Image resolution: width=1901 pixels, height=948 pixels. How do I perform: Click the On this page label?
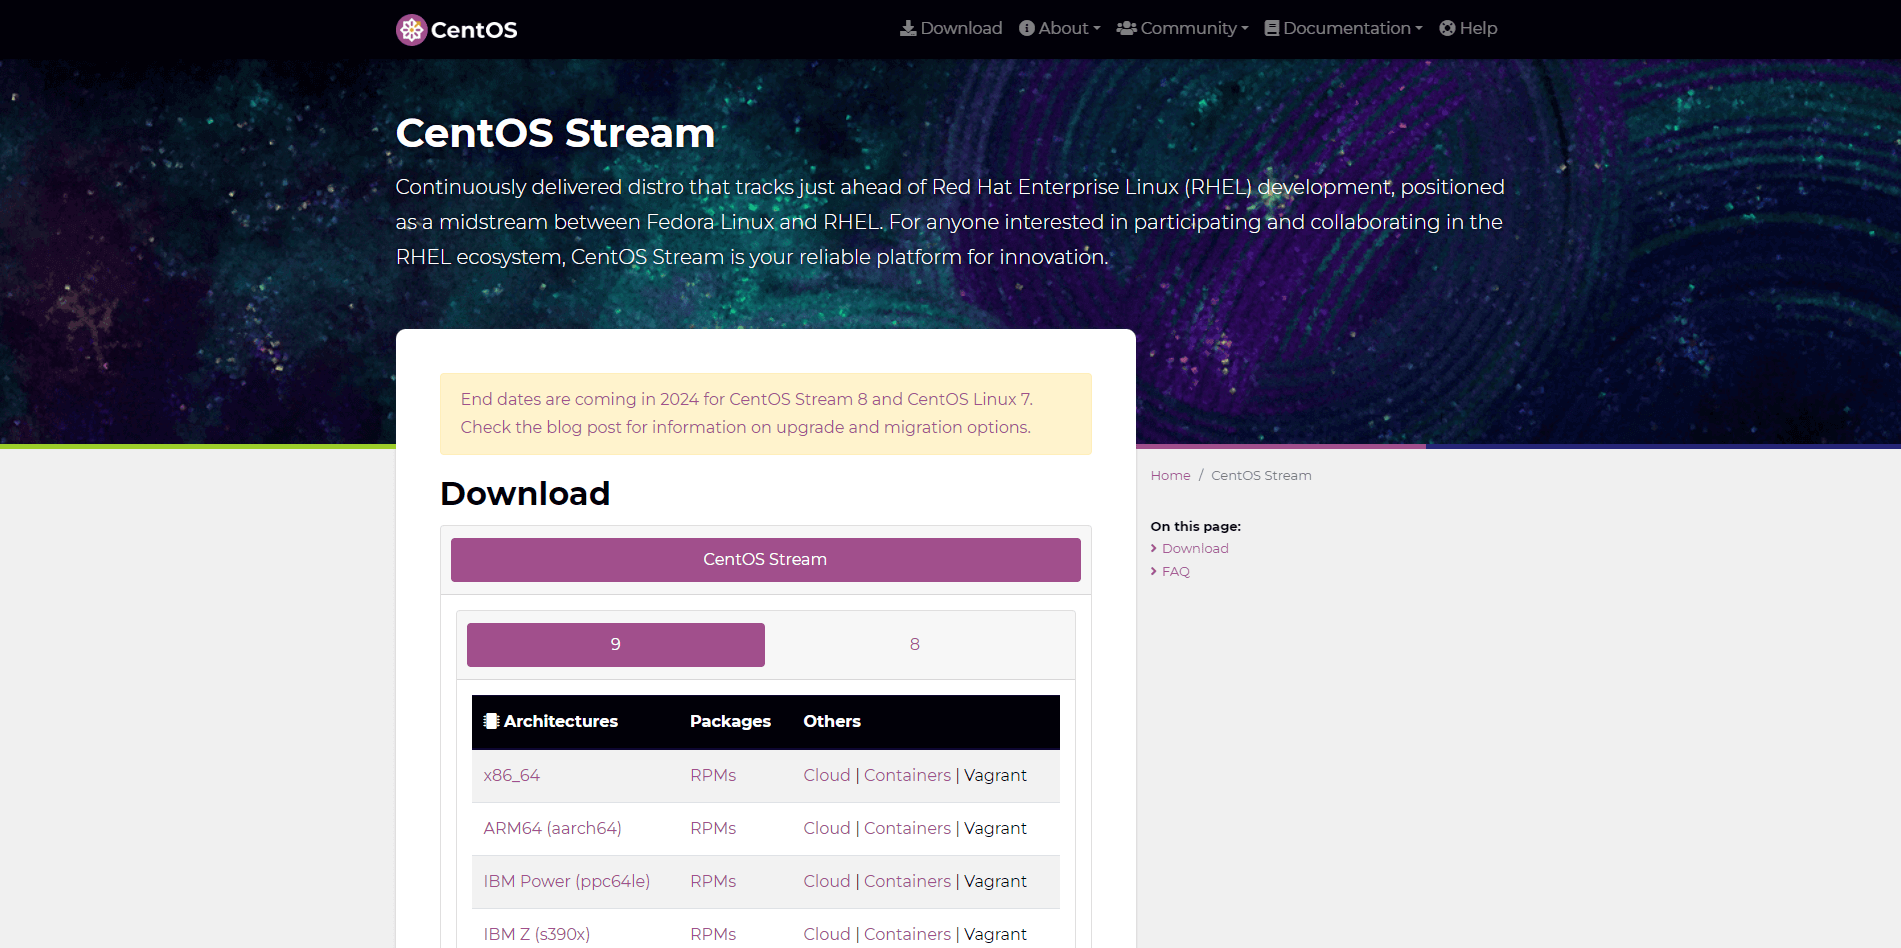click(x=1196, y=526)
